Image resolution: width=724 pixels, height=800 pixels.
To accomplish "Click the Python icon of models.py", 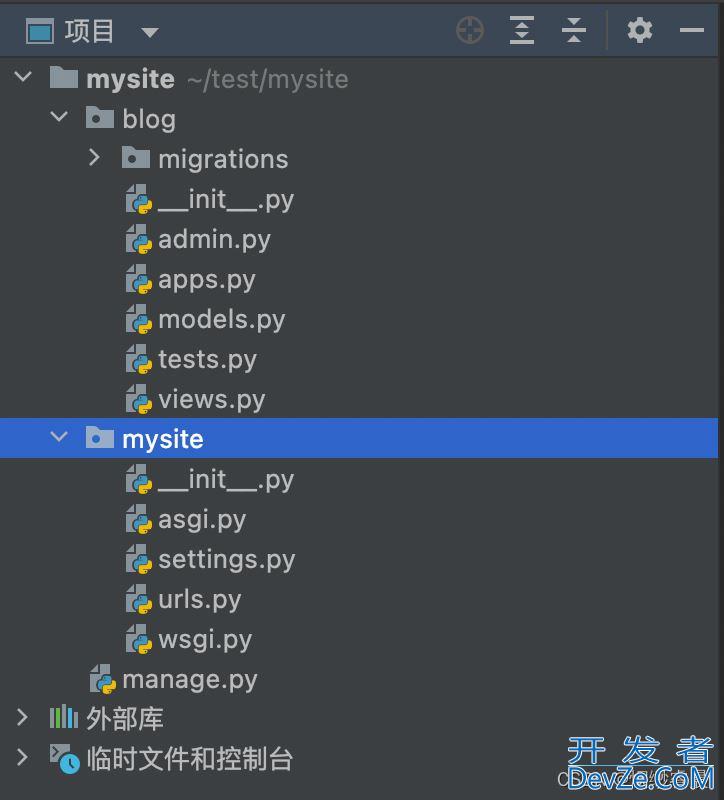I will pyautogui.click(x=139, y=319).
